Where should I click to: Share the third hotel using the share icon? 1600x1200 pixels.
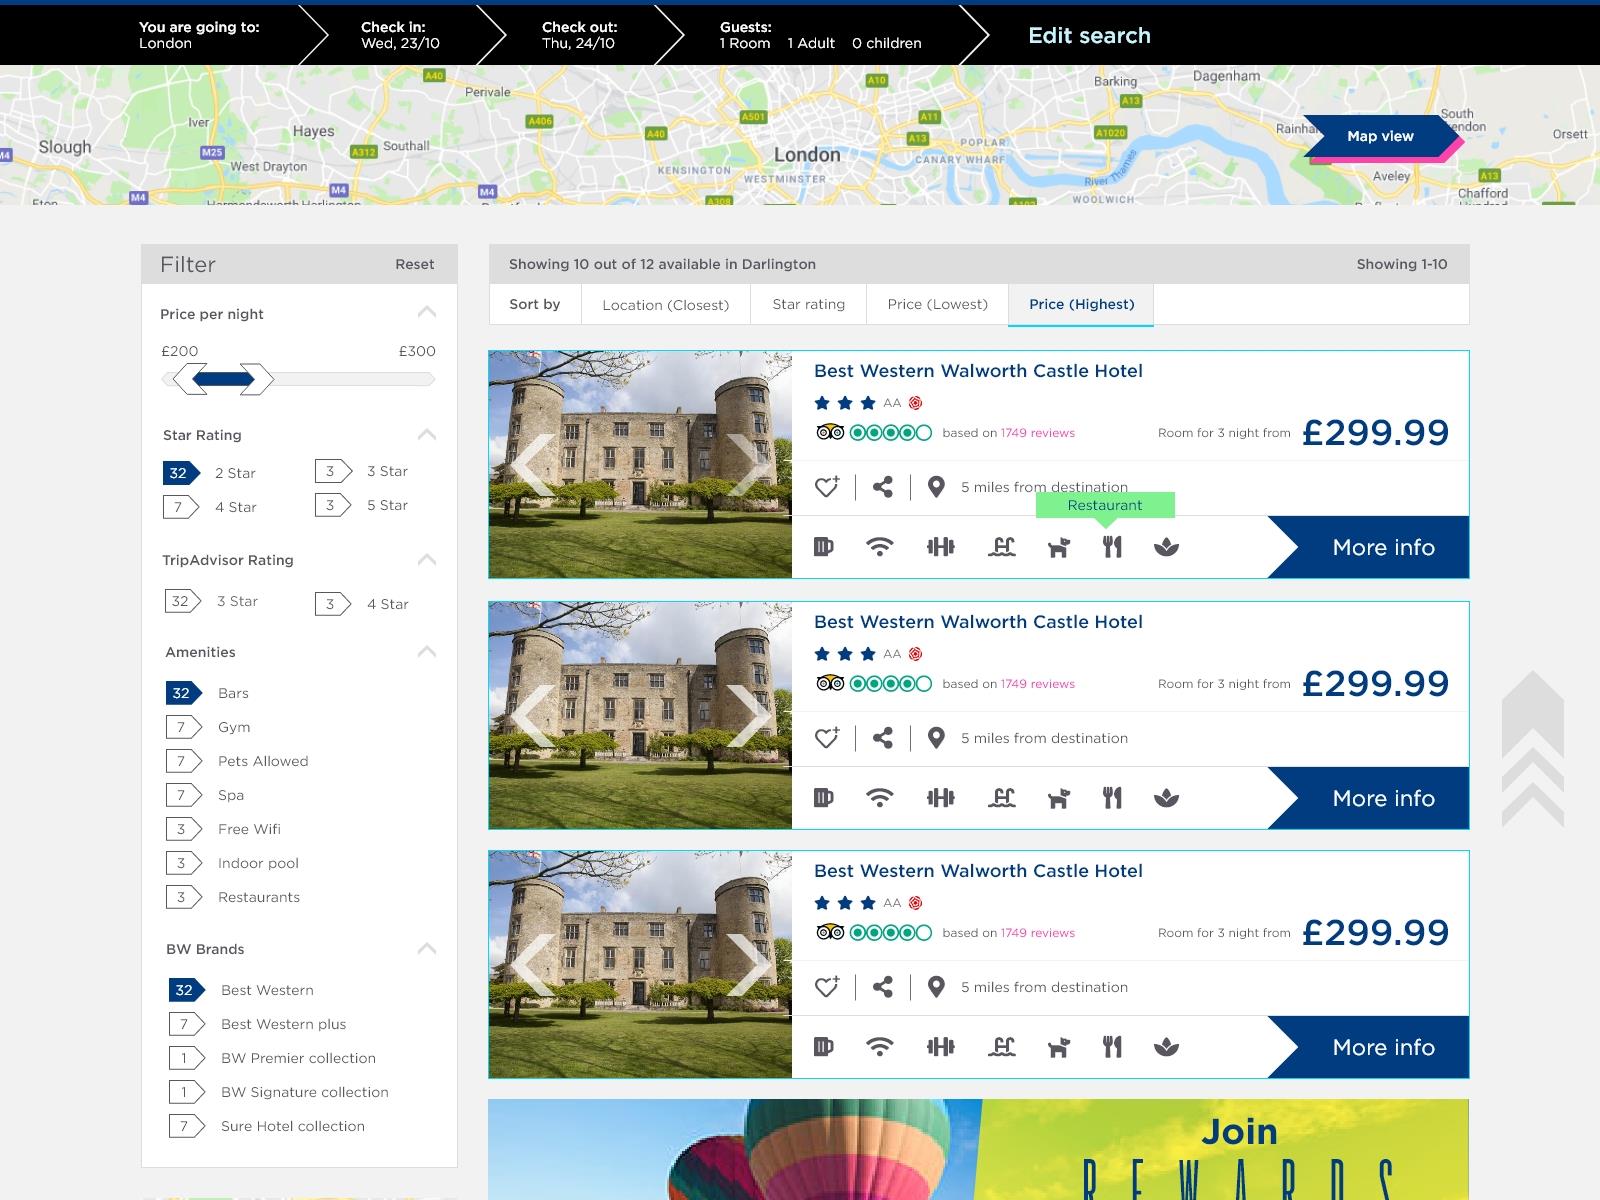tap(882, 987)
